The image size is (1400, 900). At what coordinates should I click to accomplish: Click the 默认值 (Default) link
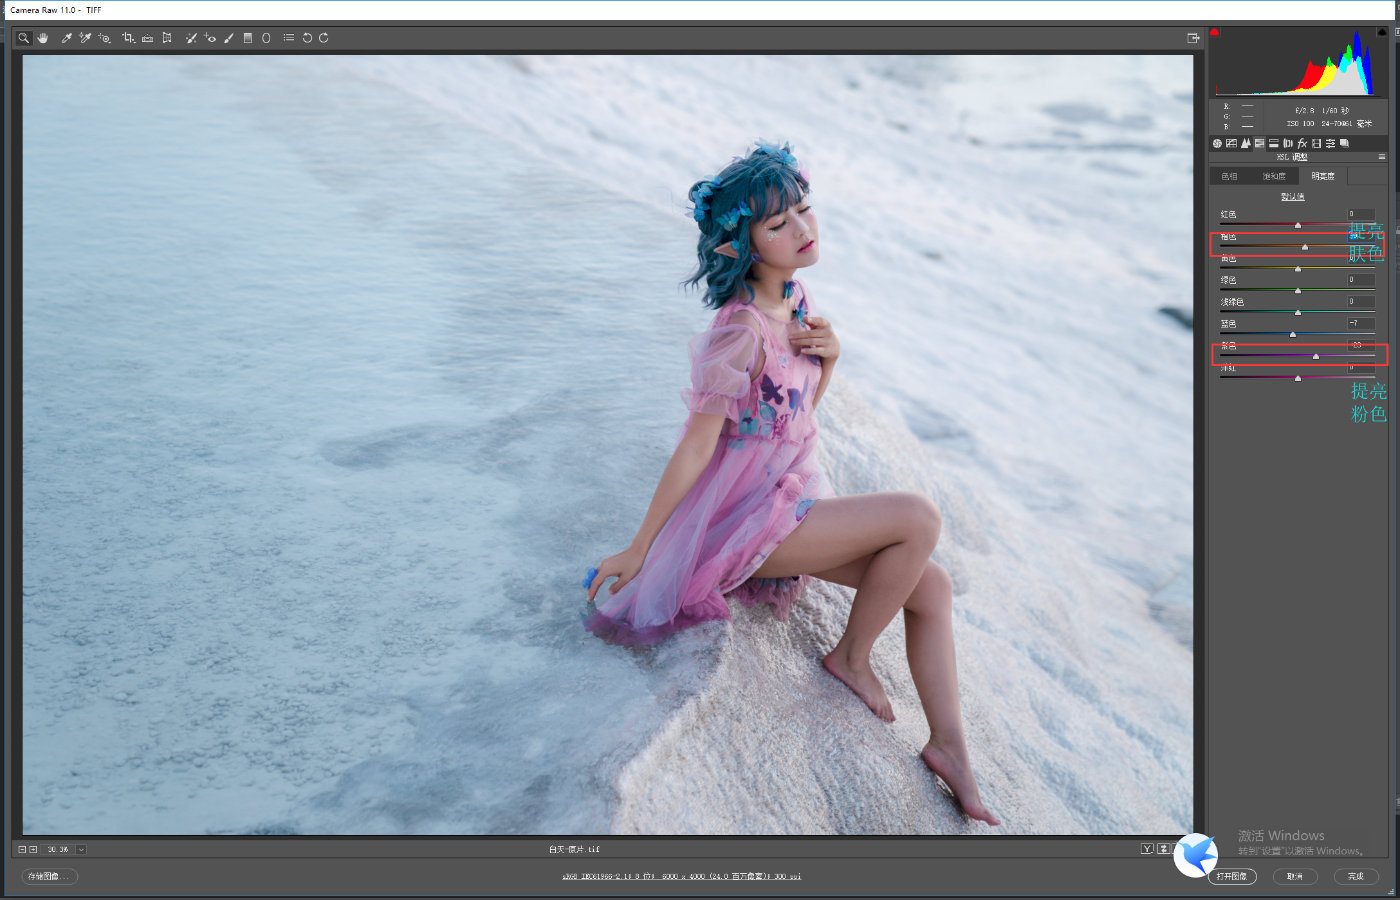[x=1293, y=197]
